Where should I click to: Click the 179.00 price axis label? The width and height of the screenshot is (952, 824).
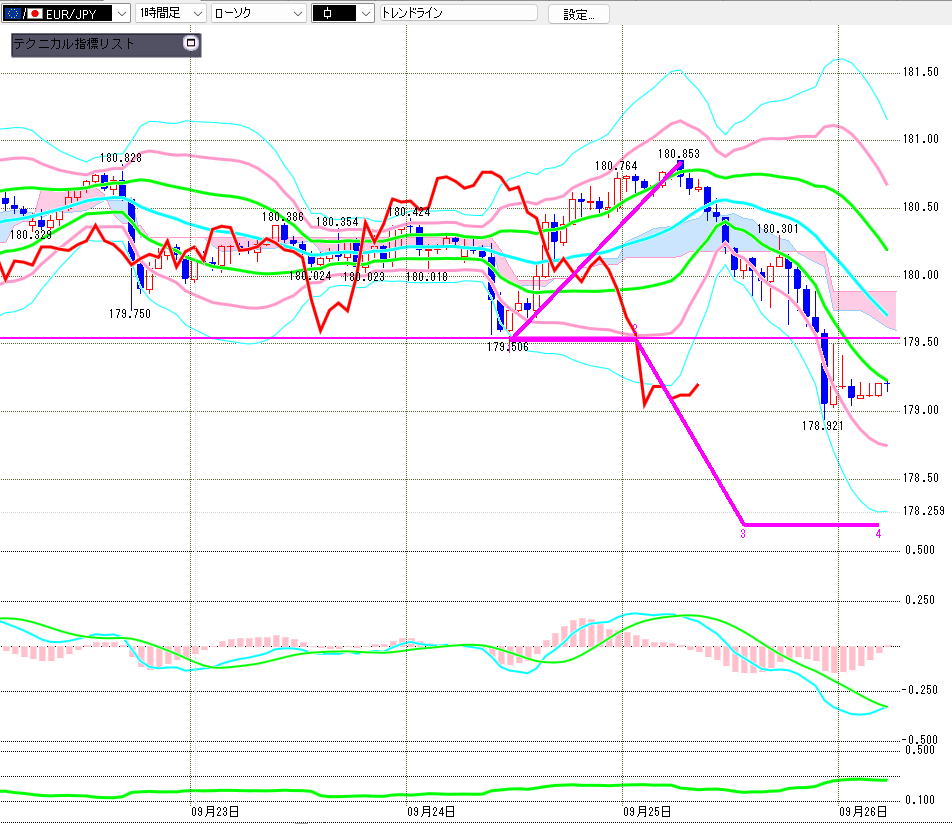(x=920, y=410)
